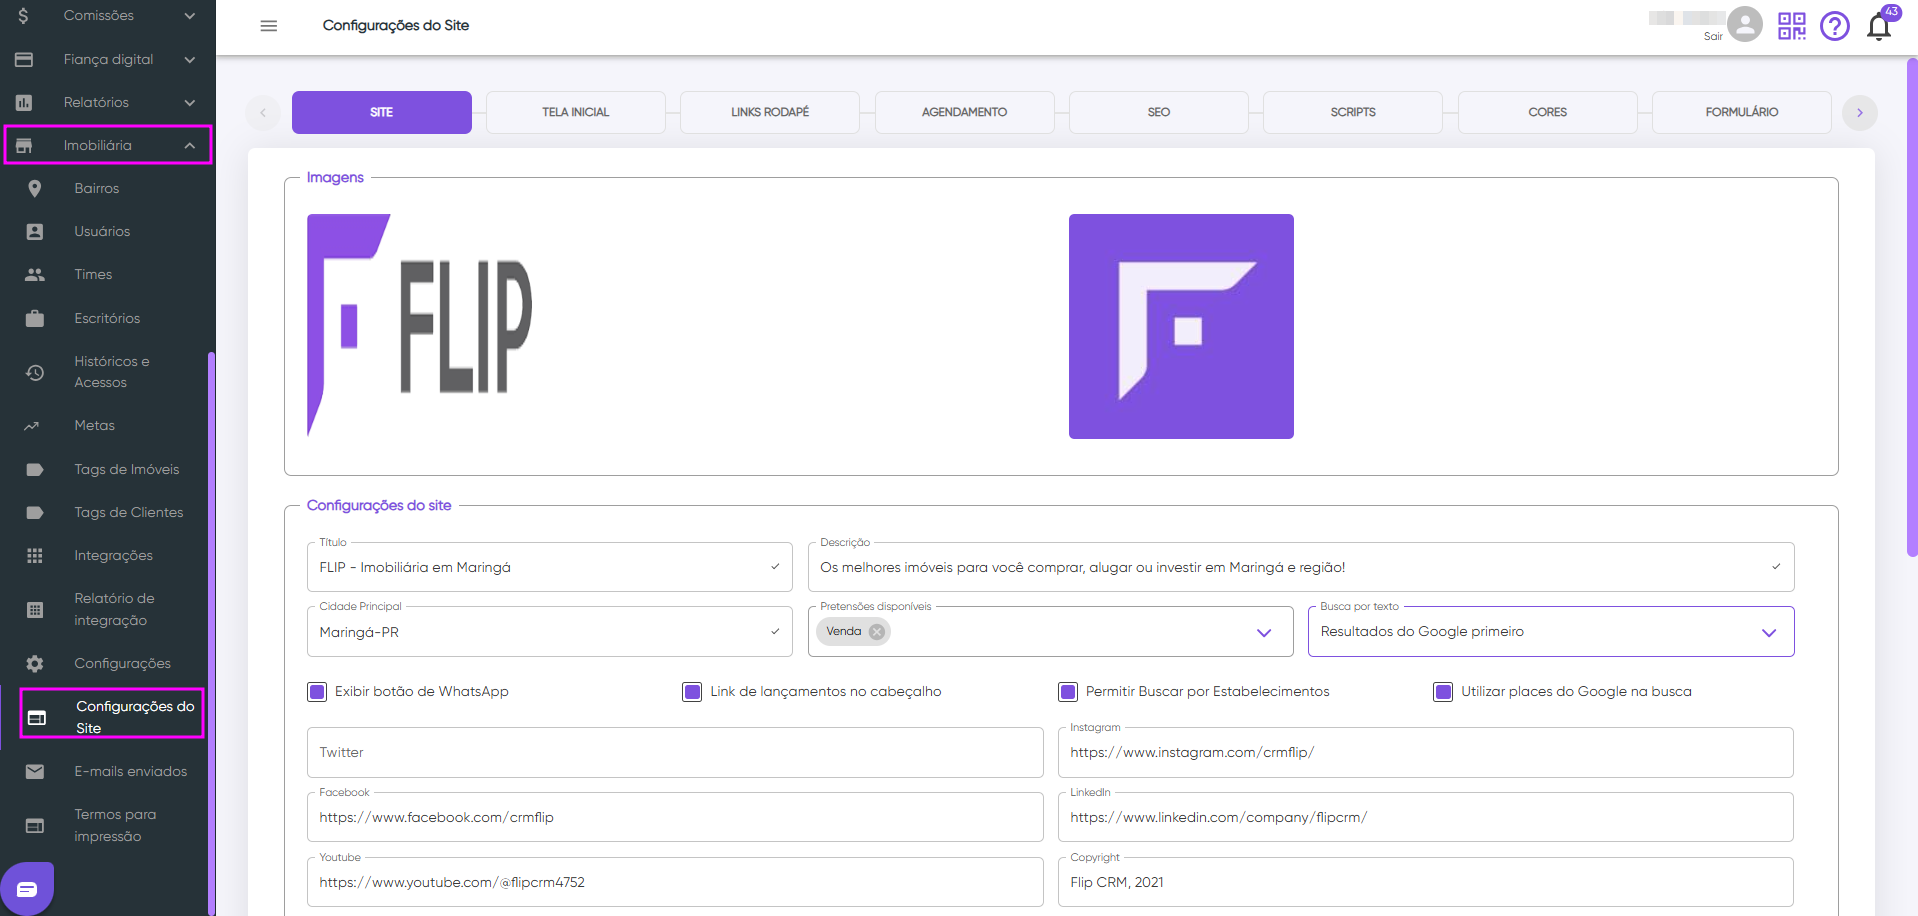Screen dimensions: 1918x916
Task: Focus the Twitter input field
Action: (x=675, y=753)
